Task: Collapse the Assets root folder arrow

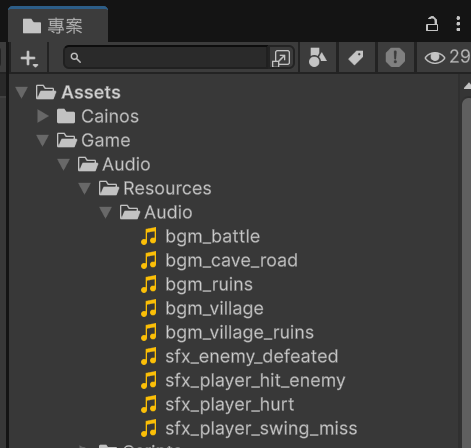Action: click(22, 92)
